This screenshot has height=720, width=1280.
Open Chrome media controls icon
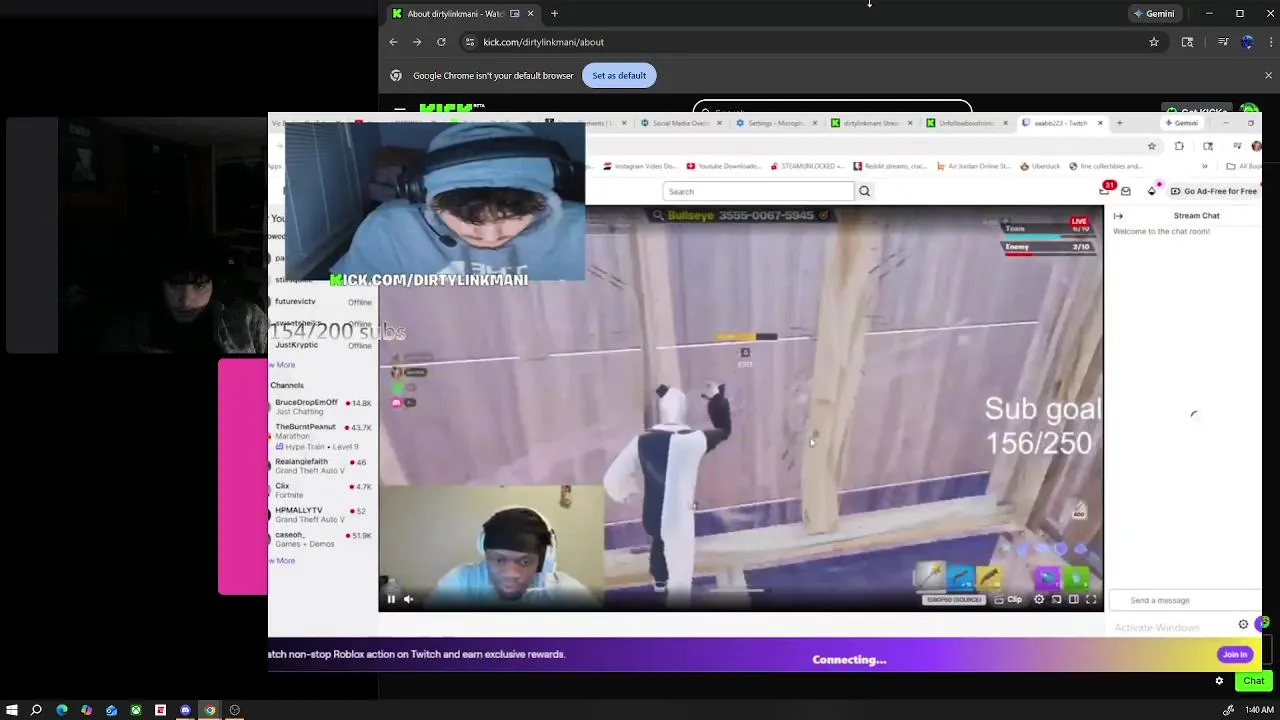click(1223, 42)
